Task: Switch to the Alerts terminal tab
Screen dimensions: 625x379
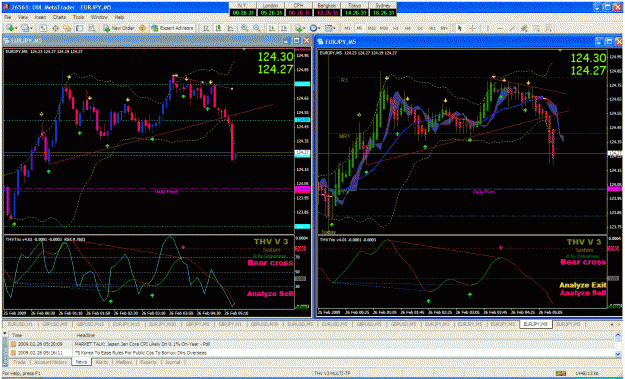Action: click(102, 362)
